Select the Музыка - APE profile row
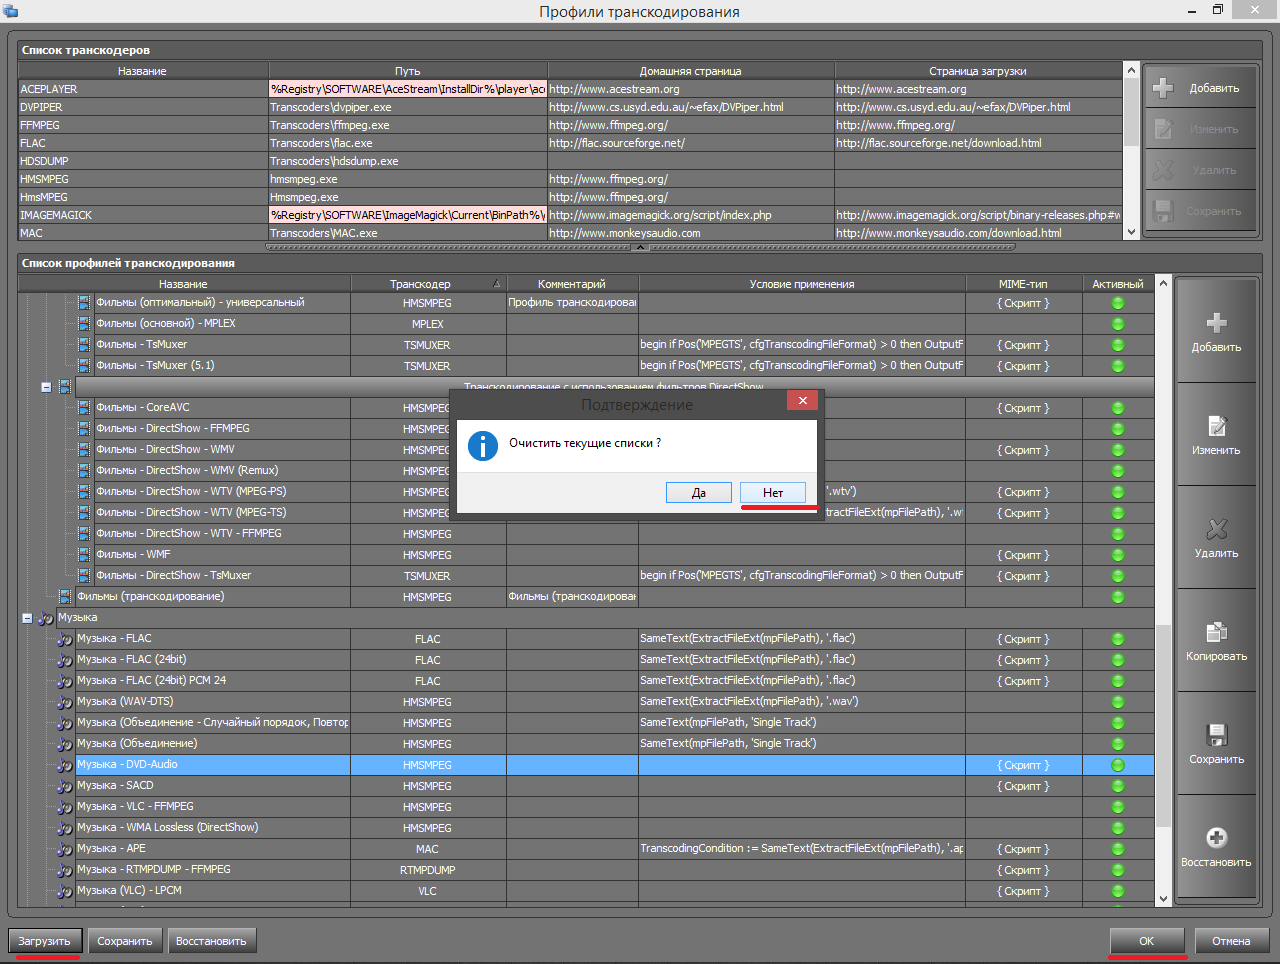Screen dimensions: 1280x964 (200, 849)
